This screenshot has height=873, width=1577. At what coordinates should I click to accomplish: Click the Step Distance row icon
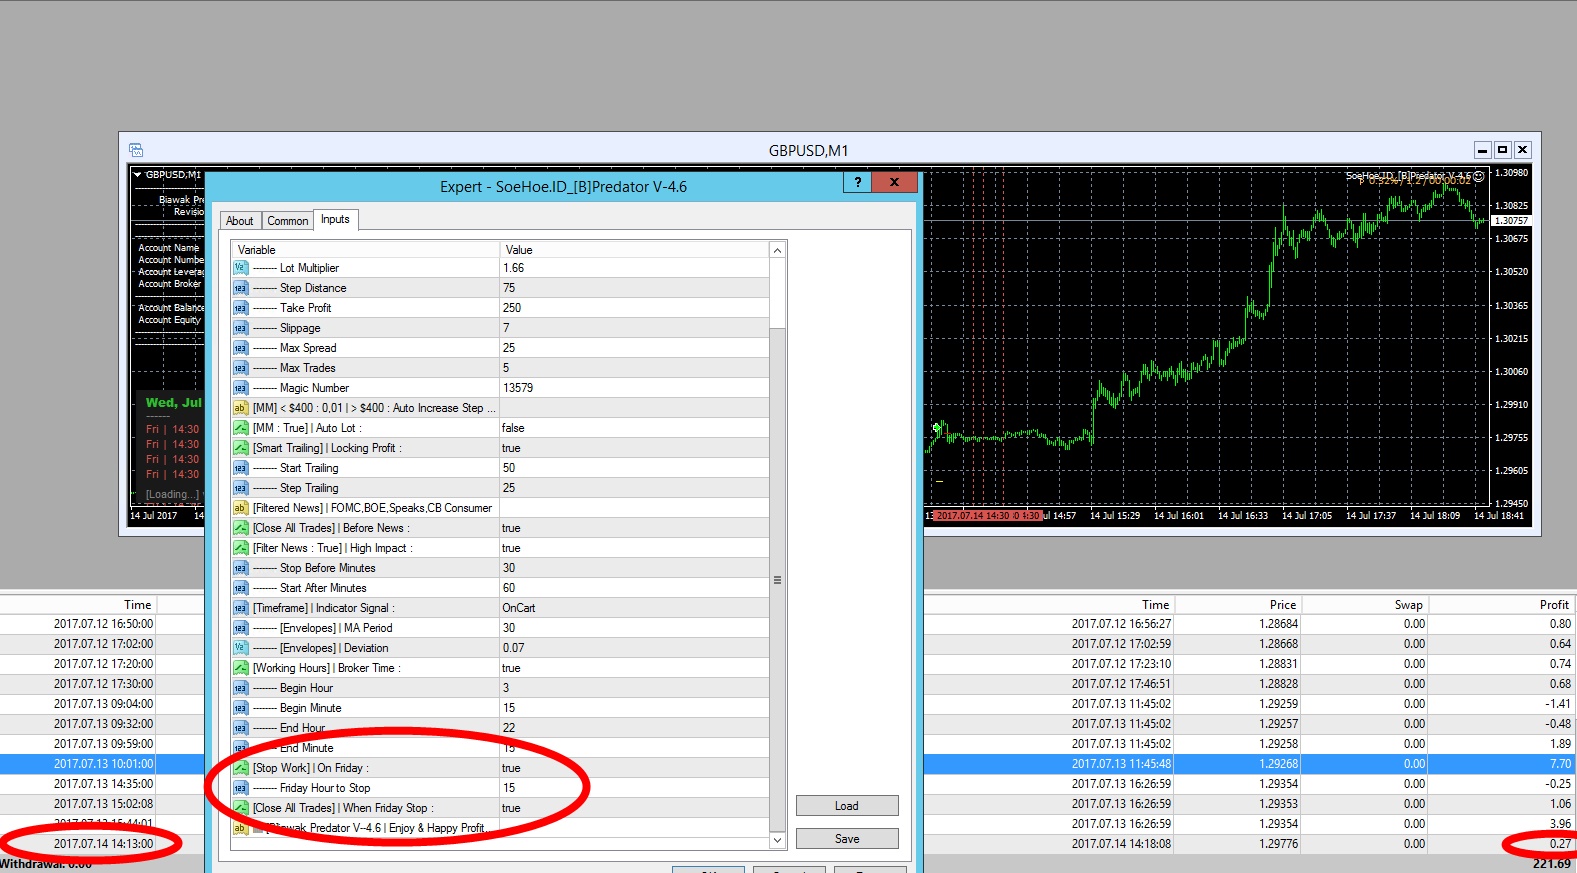pyautogui.click(x=240, y=288)
